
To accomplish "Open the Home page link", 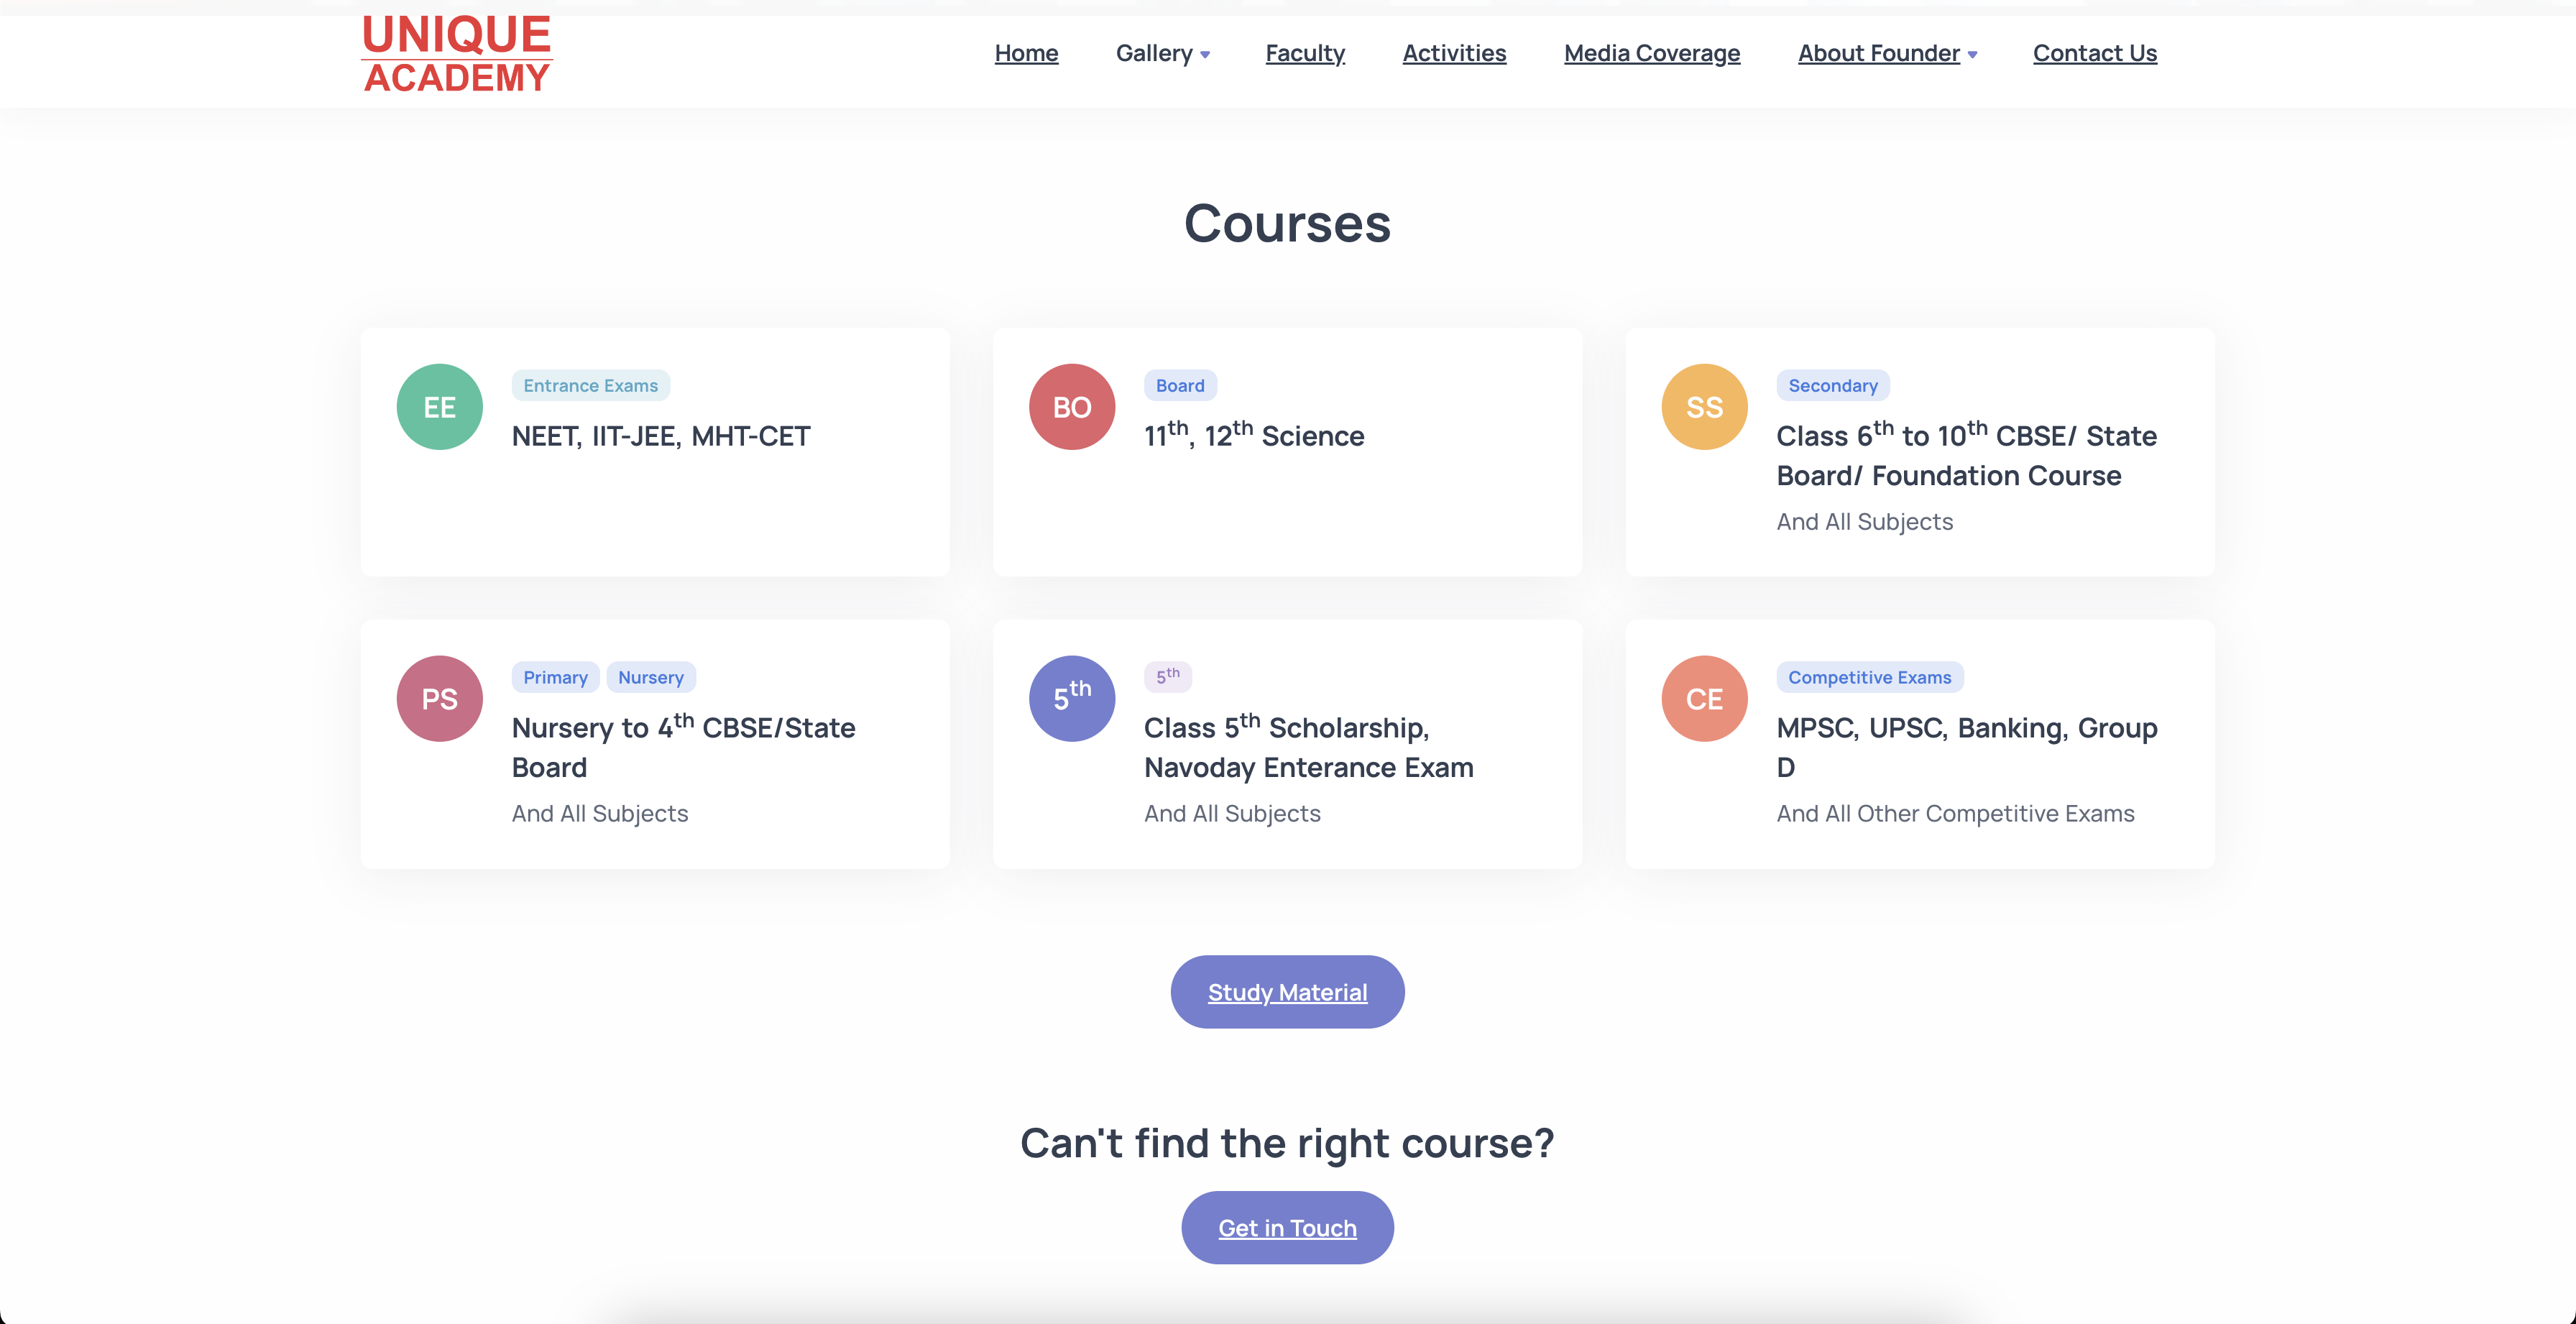I will [1026, 54].
